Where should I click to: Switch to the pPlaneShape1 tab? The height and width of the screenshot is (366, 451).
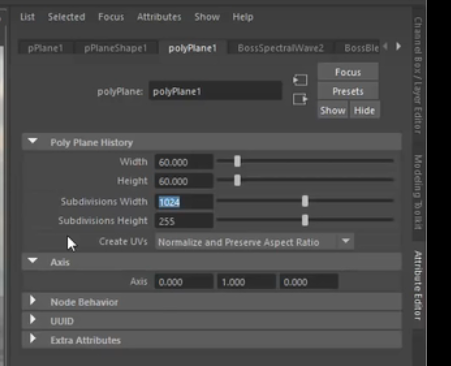(115, 48)
